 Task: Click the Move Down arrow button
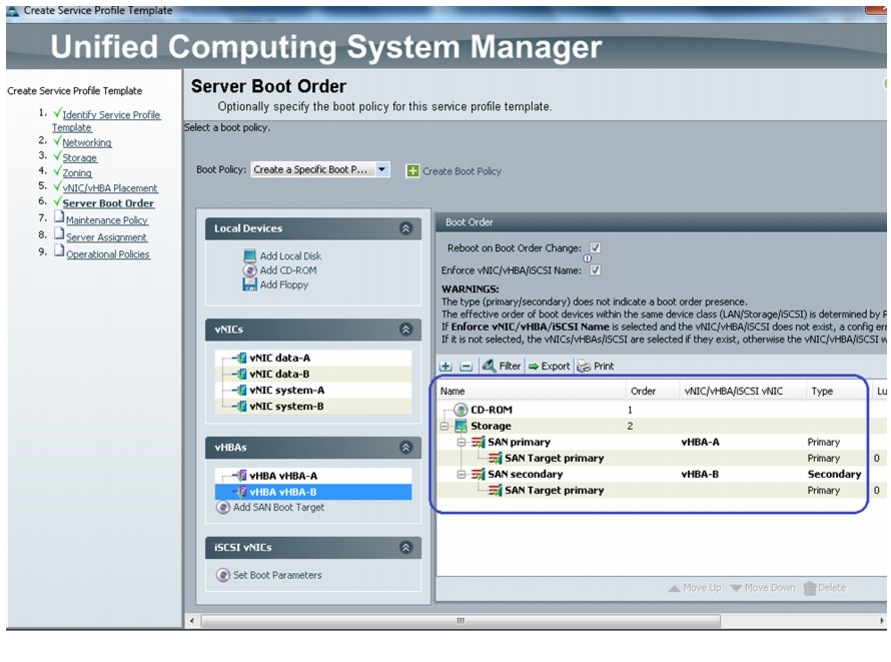coord(763,588)
